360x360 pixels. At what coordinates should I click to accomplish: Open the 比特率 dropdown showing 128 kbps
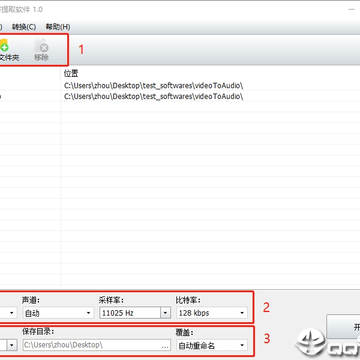(212, 313)
